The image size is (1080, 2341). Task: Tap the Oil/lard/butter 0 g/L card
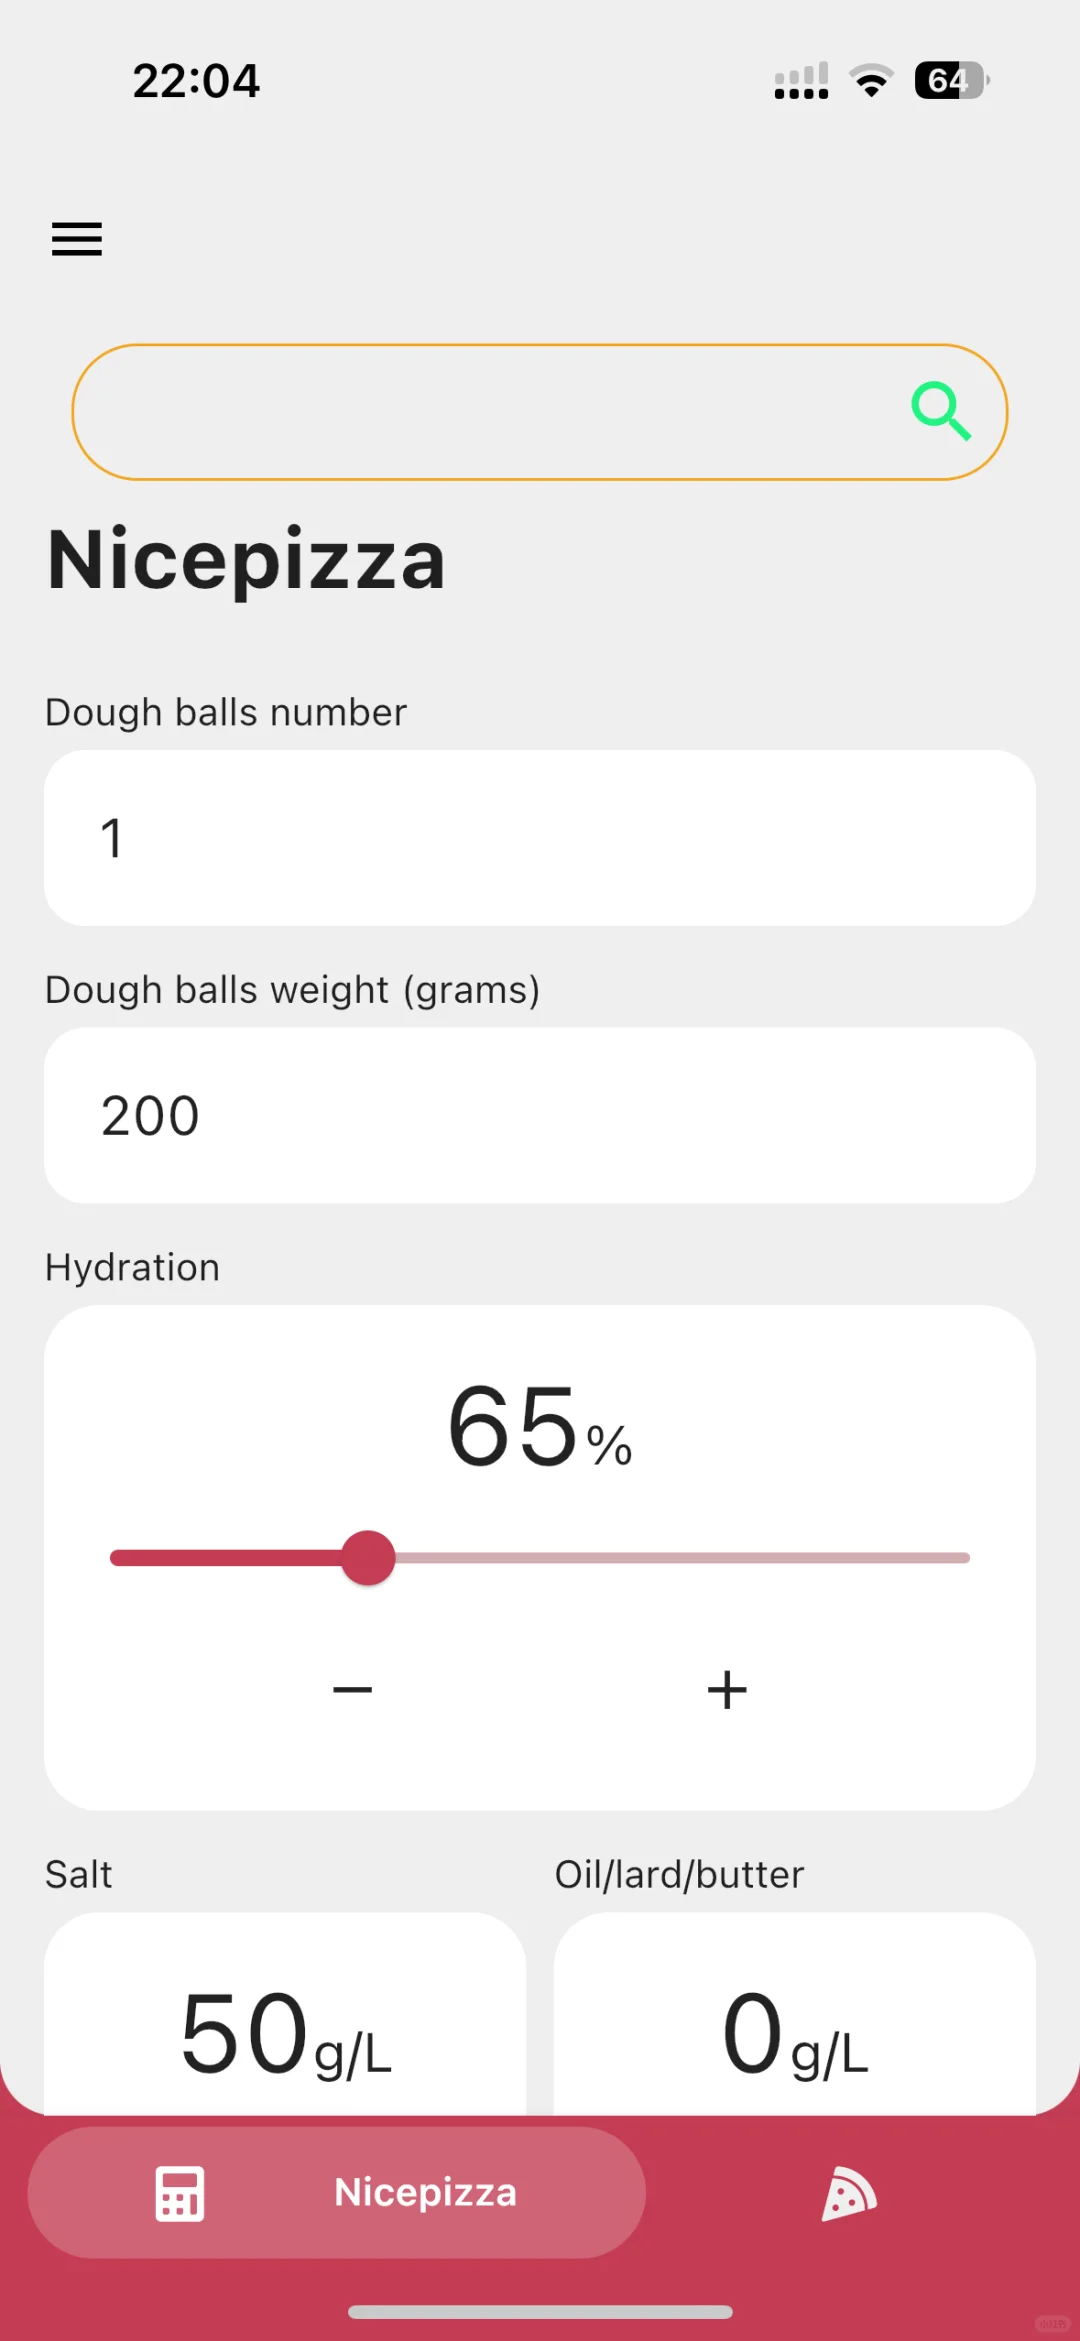pos(795,2030)
